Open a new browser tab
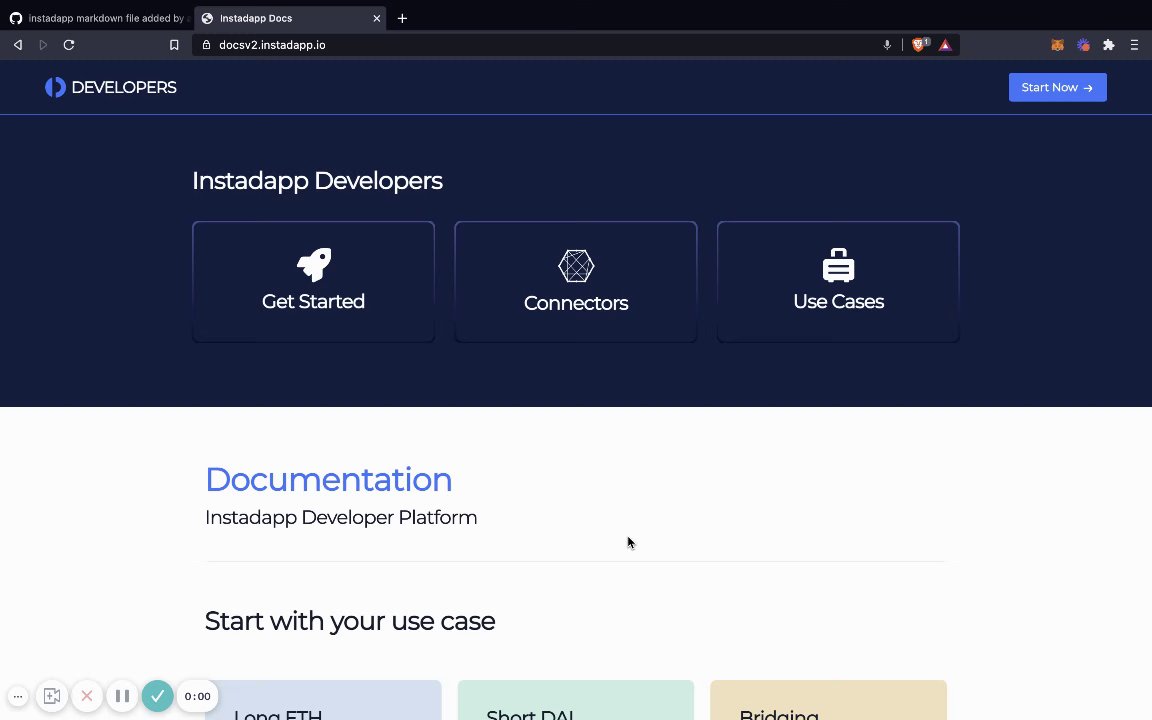1152x720 pixels. (402, 18)
